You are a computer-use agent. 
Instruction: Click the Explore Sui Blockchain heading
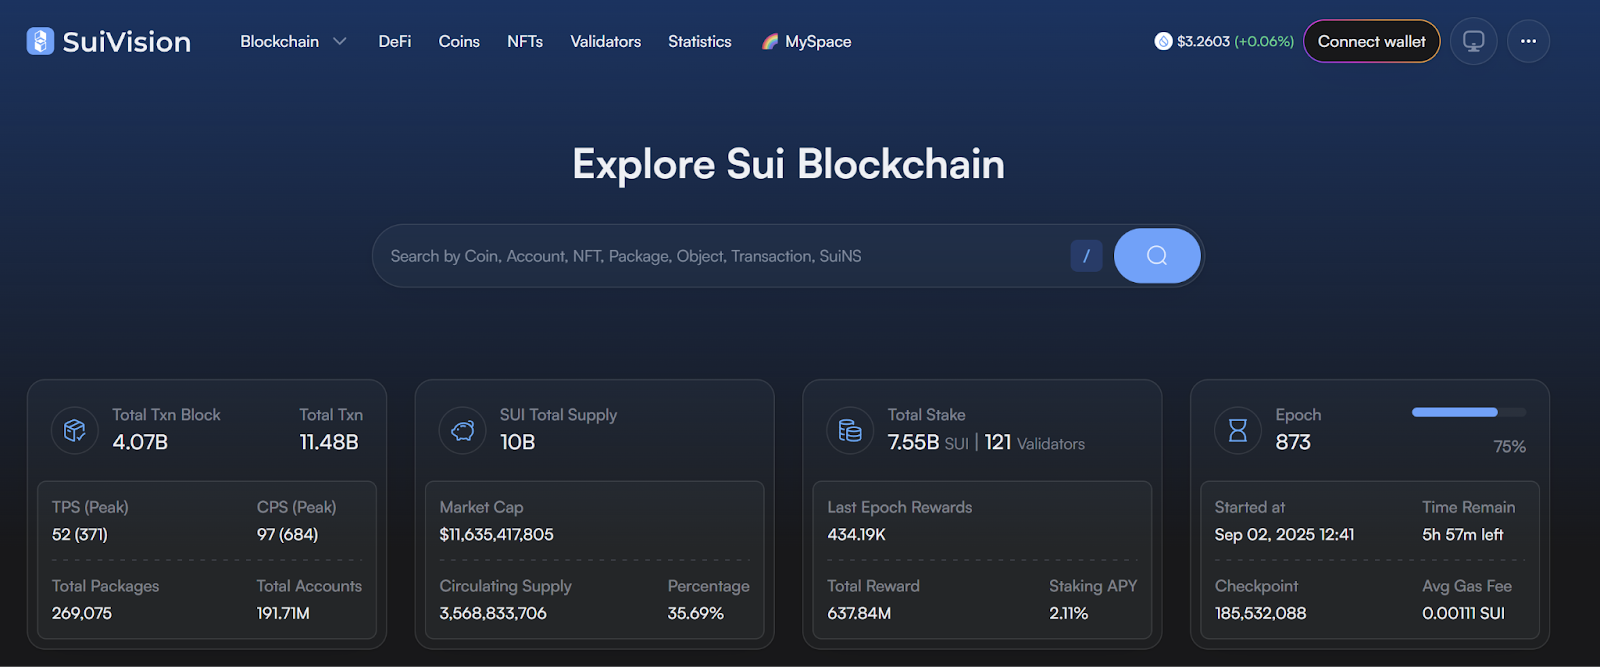tap(788, 164)
